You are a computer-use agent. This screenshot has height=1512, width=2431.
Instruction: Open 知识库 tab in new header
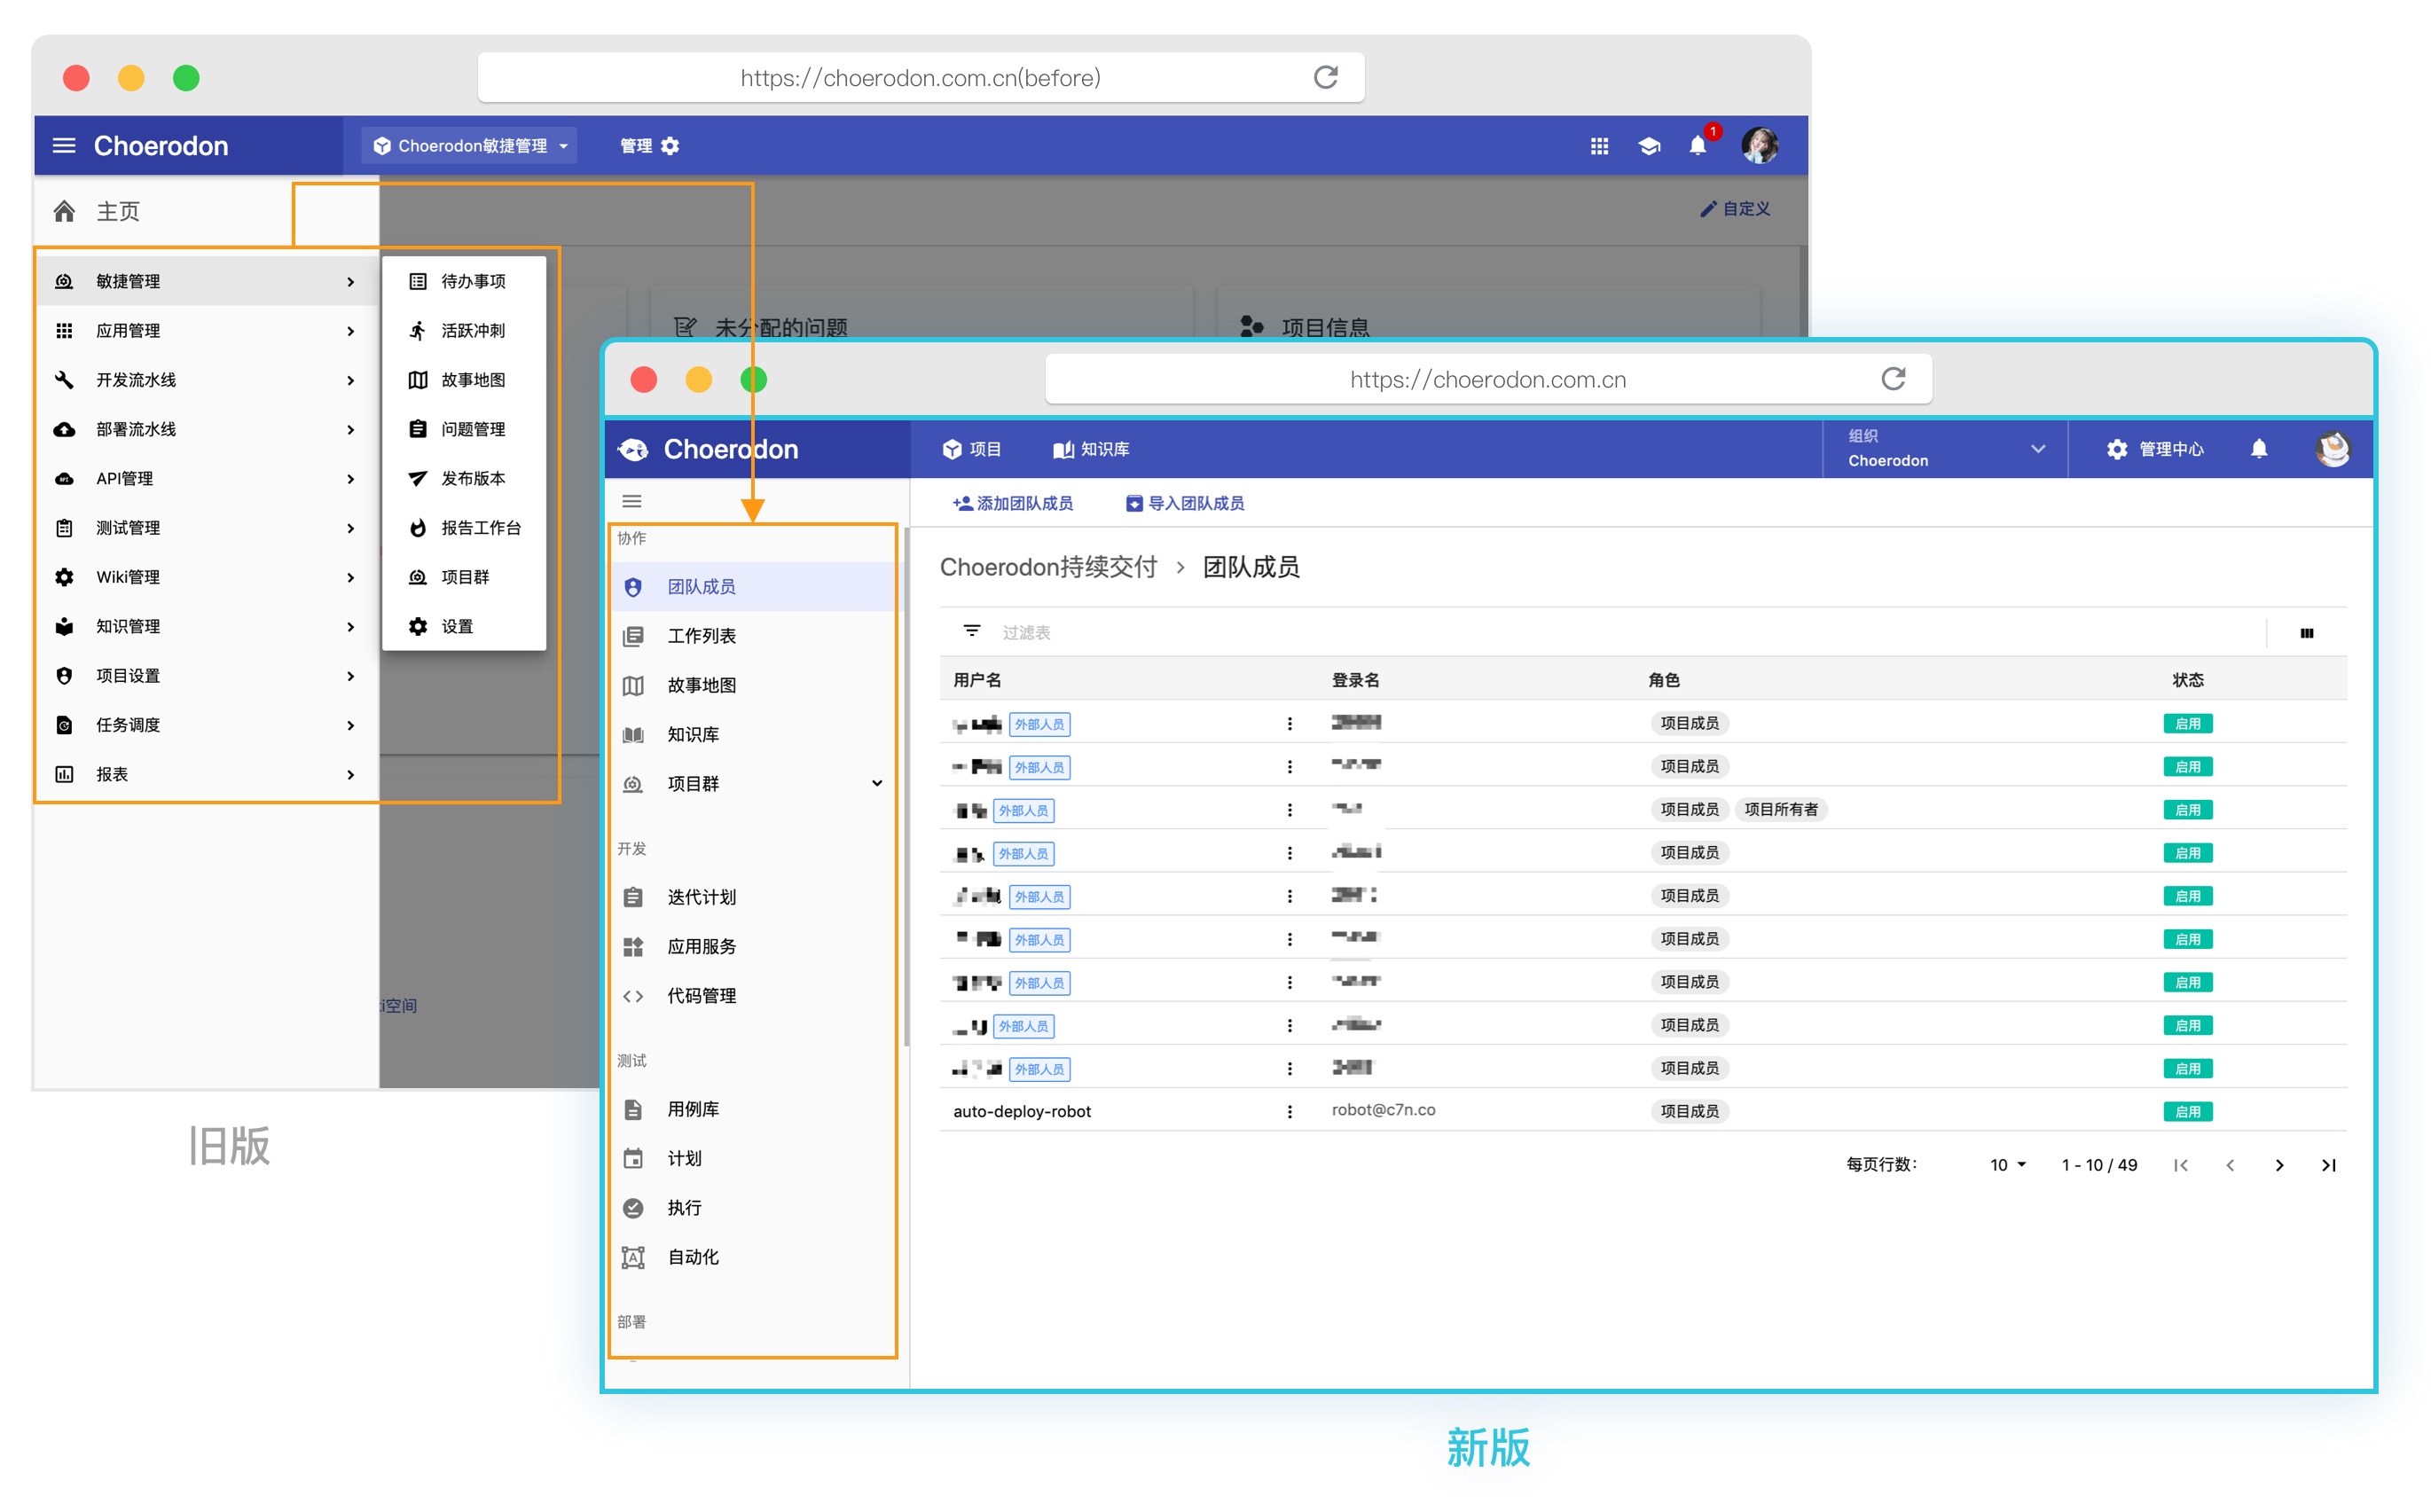[1090, 449]
